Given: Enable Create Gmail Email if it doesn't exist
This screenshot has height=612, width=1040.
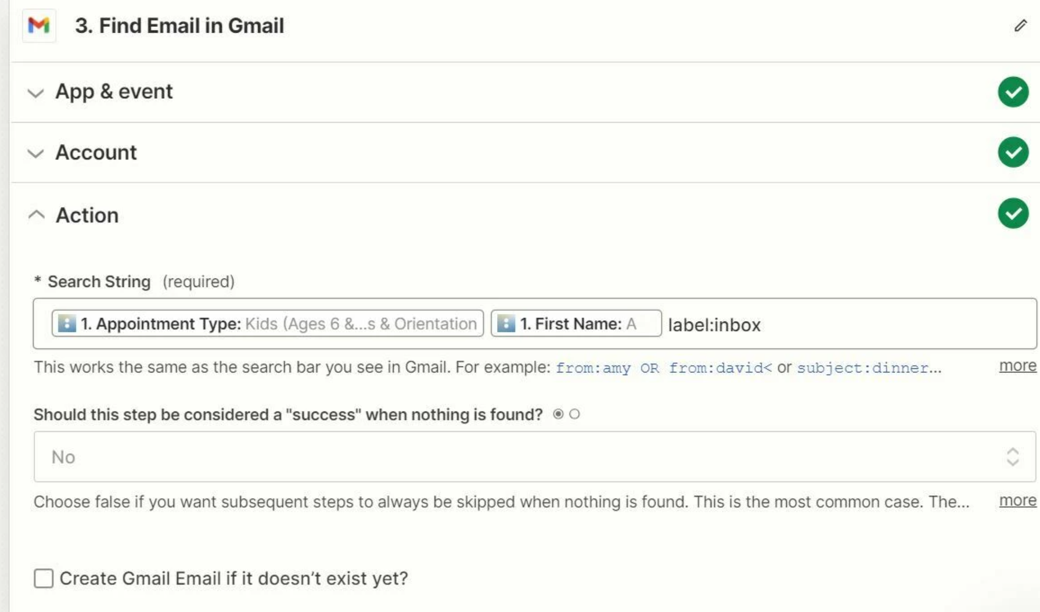Looking at the screenshot, I should tap(44, 578).
